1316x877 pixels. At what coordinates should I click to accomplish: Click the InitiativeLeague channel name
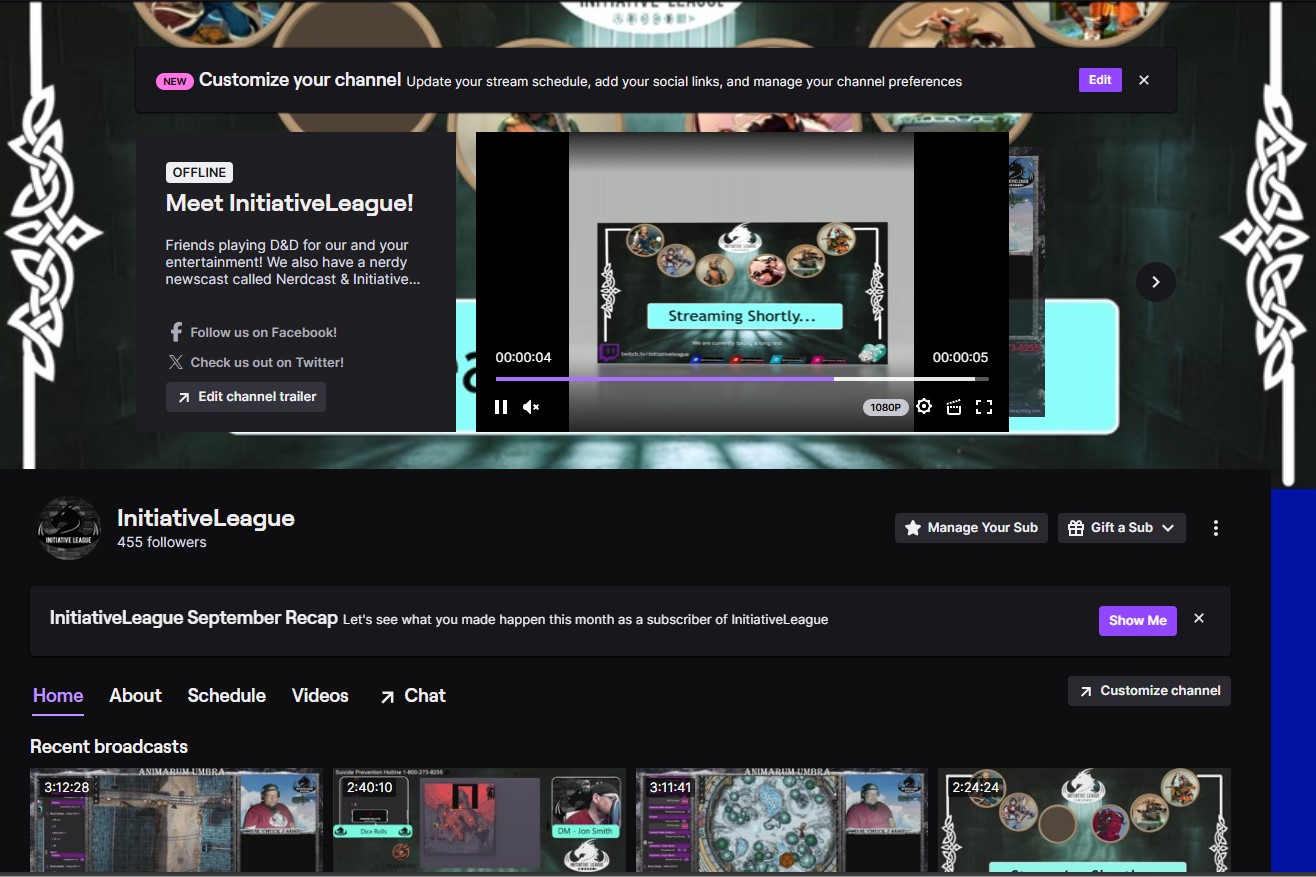tap(206, 518)
